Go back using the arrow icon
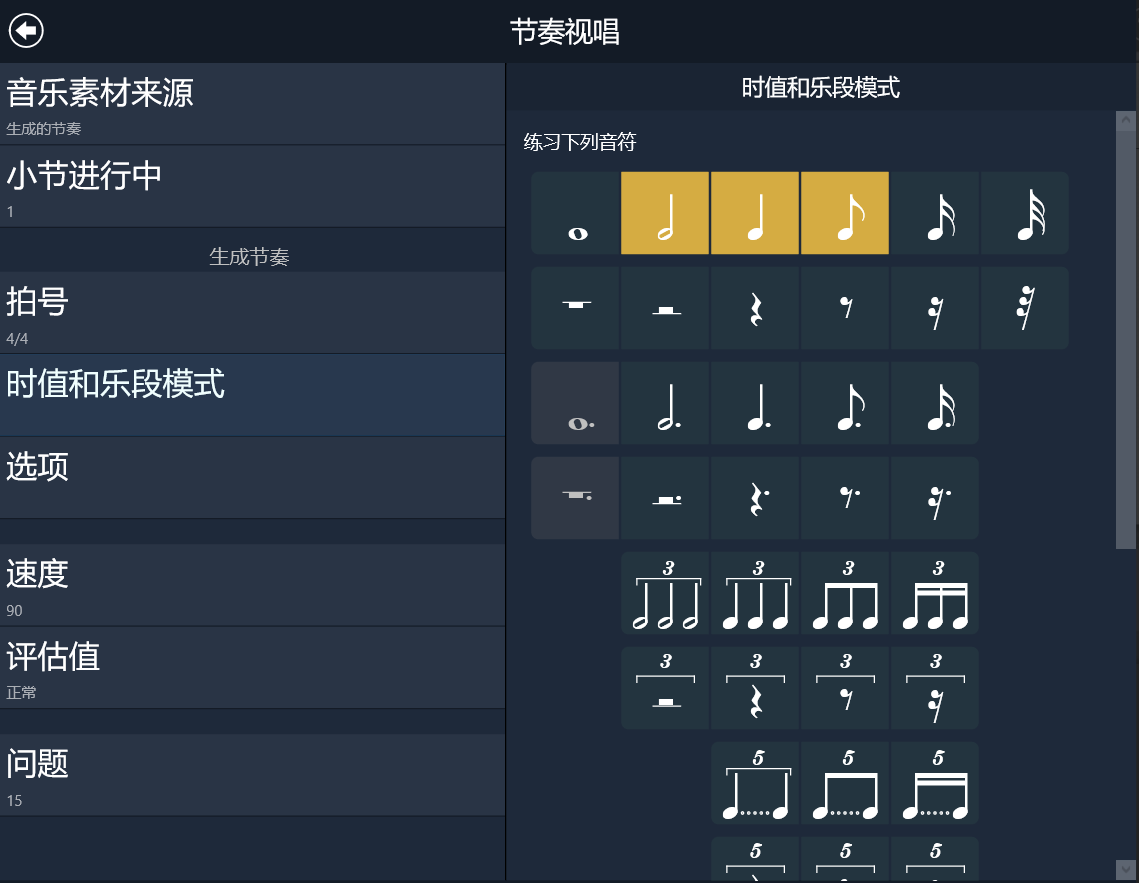1139x883 pixels. point(26,30)
